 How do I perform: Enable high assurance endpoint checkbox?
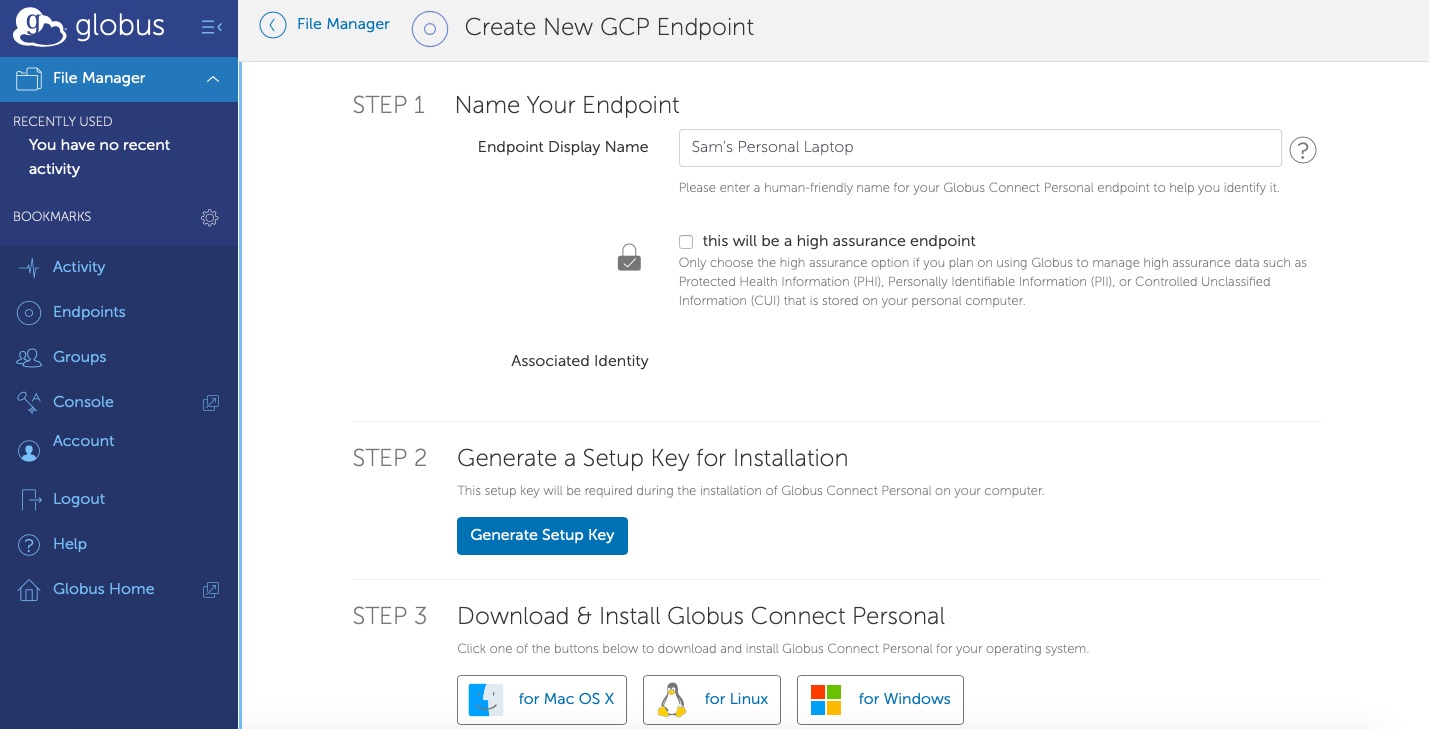(686, 242)
